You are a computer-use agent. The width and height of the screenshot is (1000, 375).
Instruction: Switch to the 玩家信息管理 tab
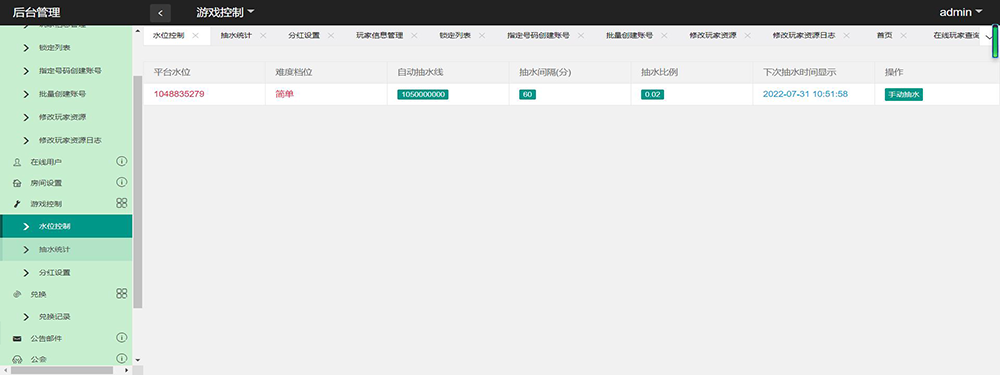pyautogui.click(x=379, y=36)
